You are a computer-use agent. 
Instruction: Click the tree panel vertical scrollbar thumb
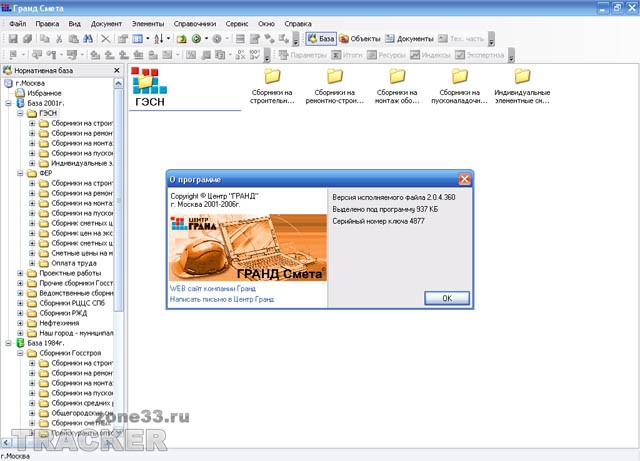(x=118, y=200)
